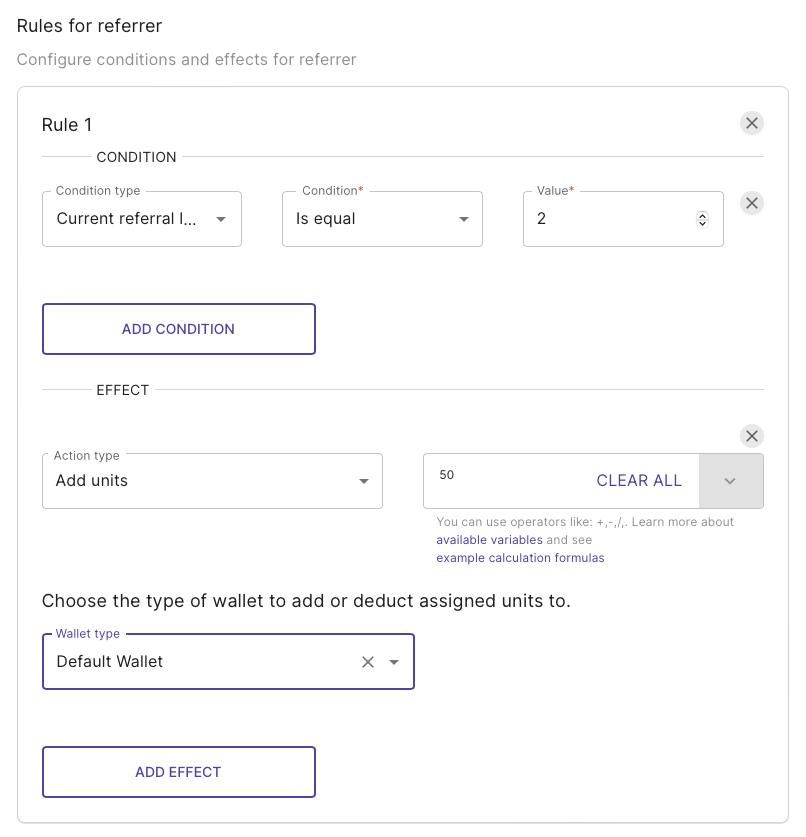Expand the formula field's grey chevron
806x837 pixels.
(730, 481)
